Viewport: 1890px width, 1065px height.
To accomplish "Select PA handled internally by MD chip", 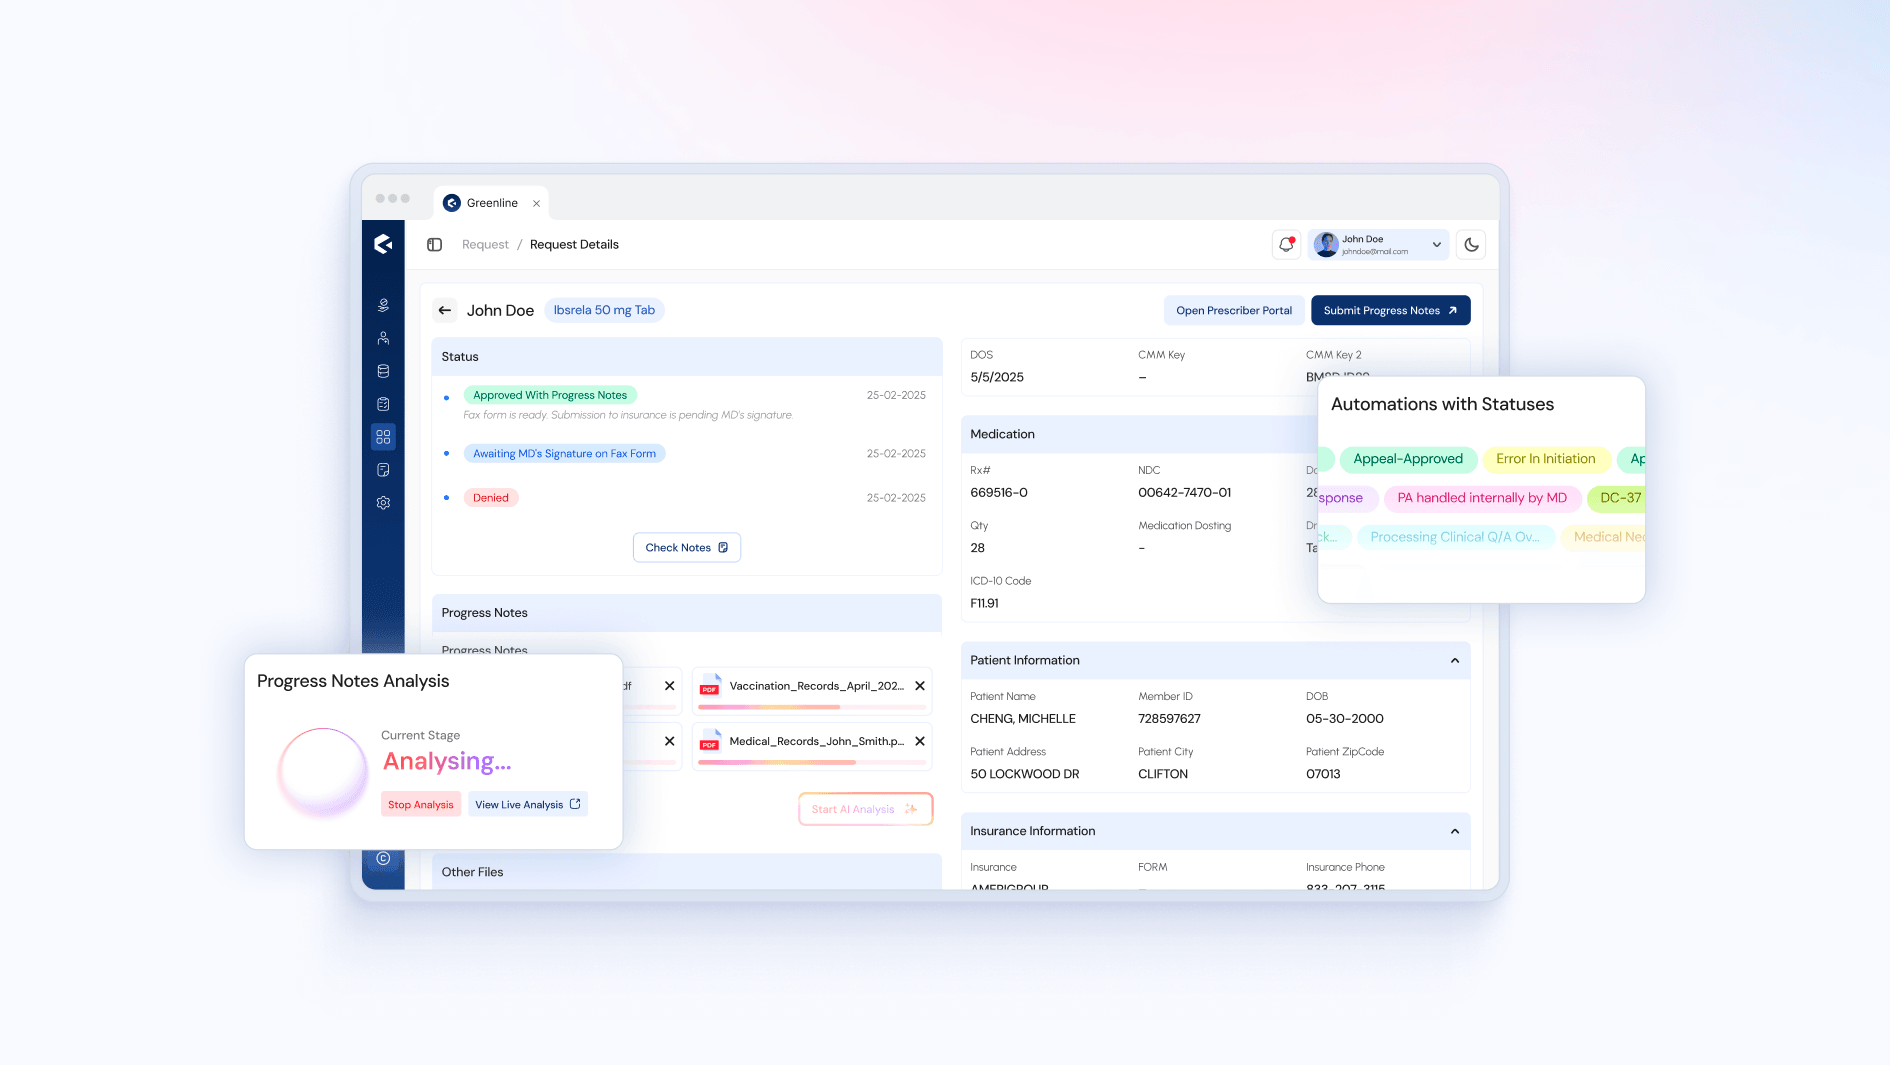I will [x=1482, y=498].
